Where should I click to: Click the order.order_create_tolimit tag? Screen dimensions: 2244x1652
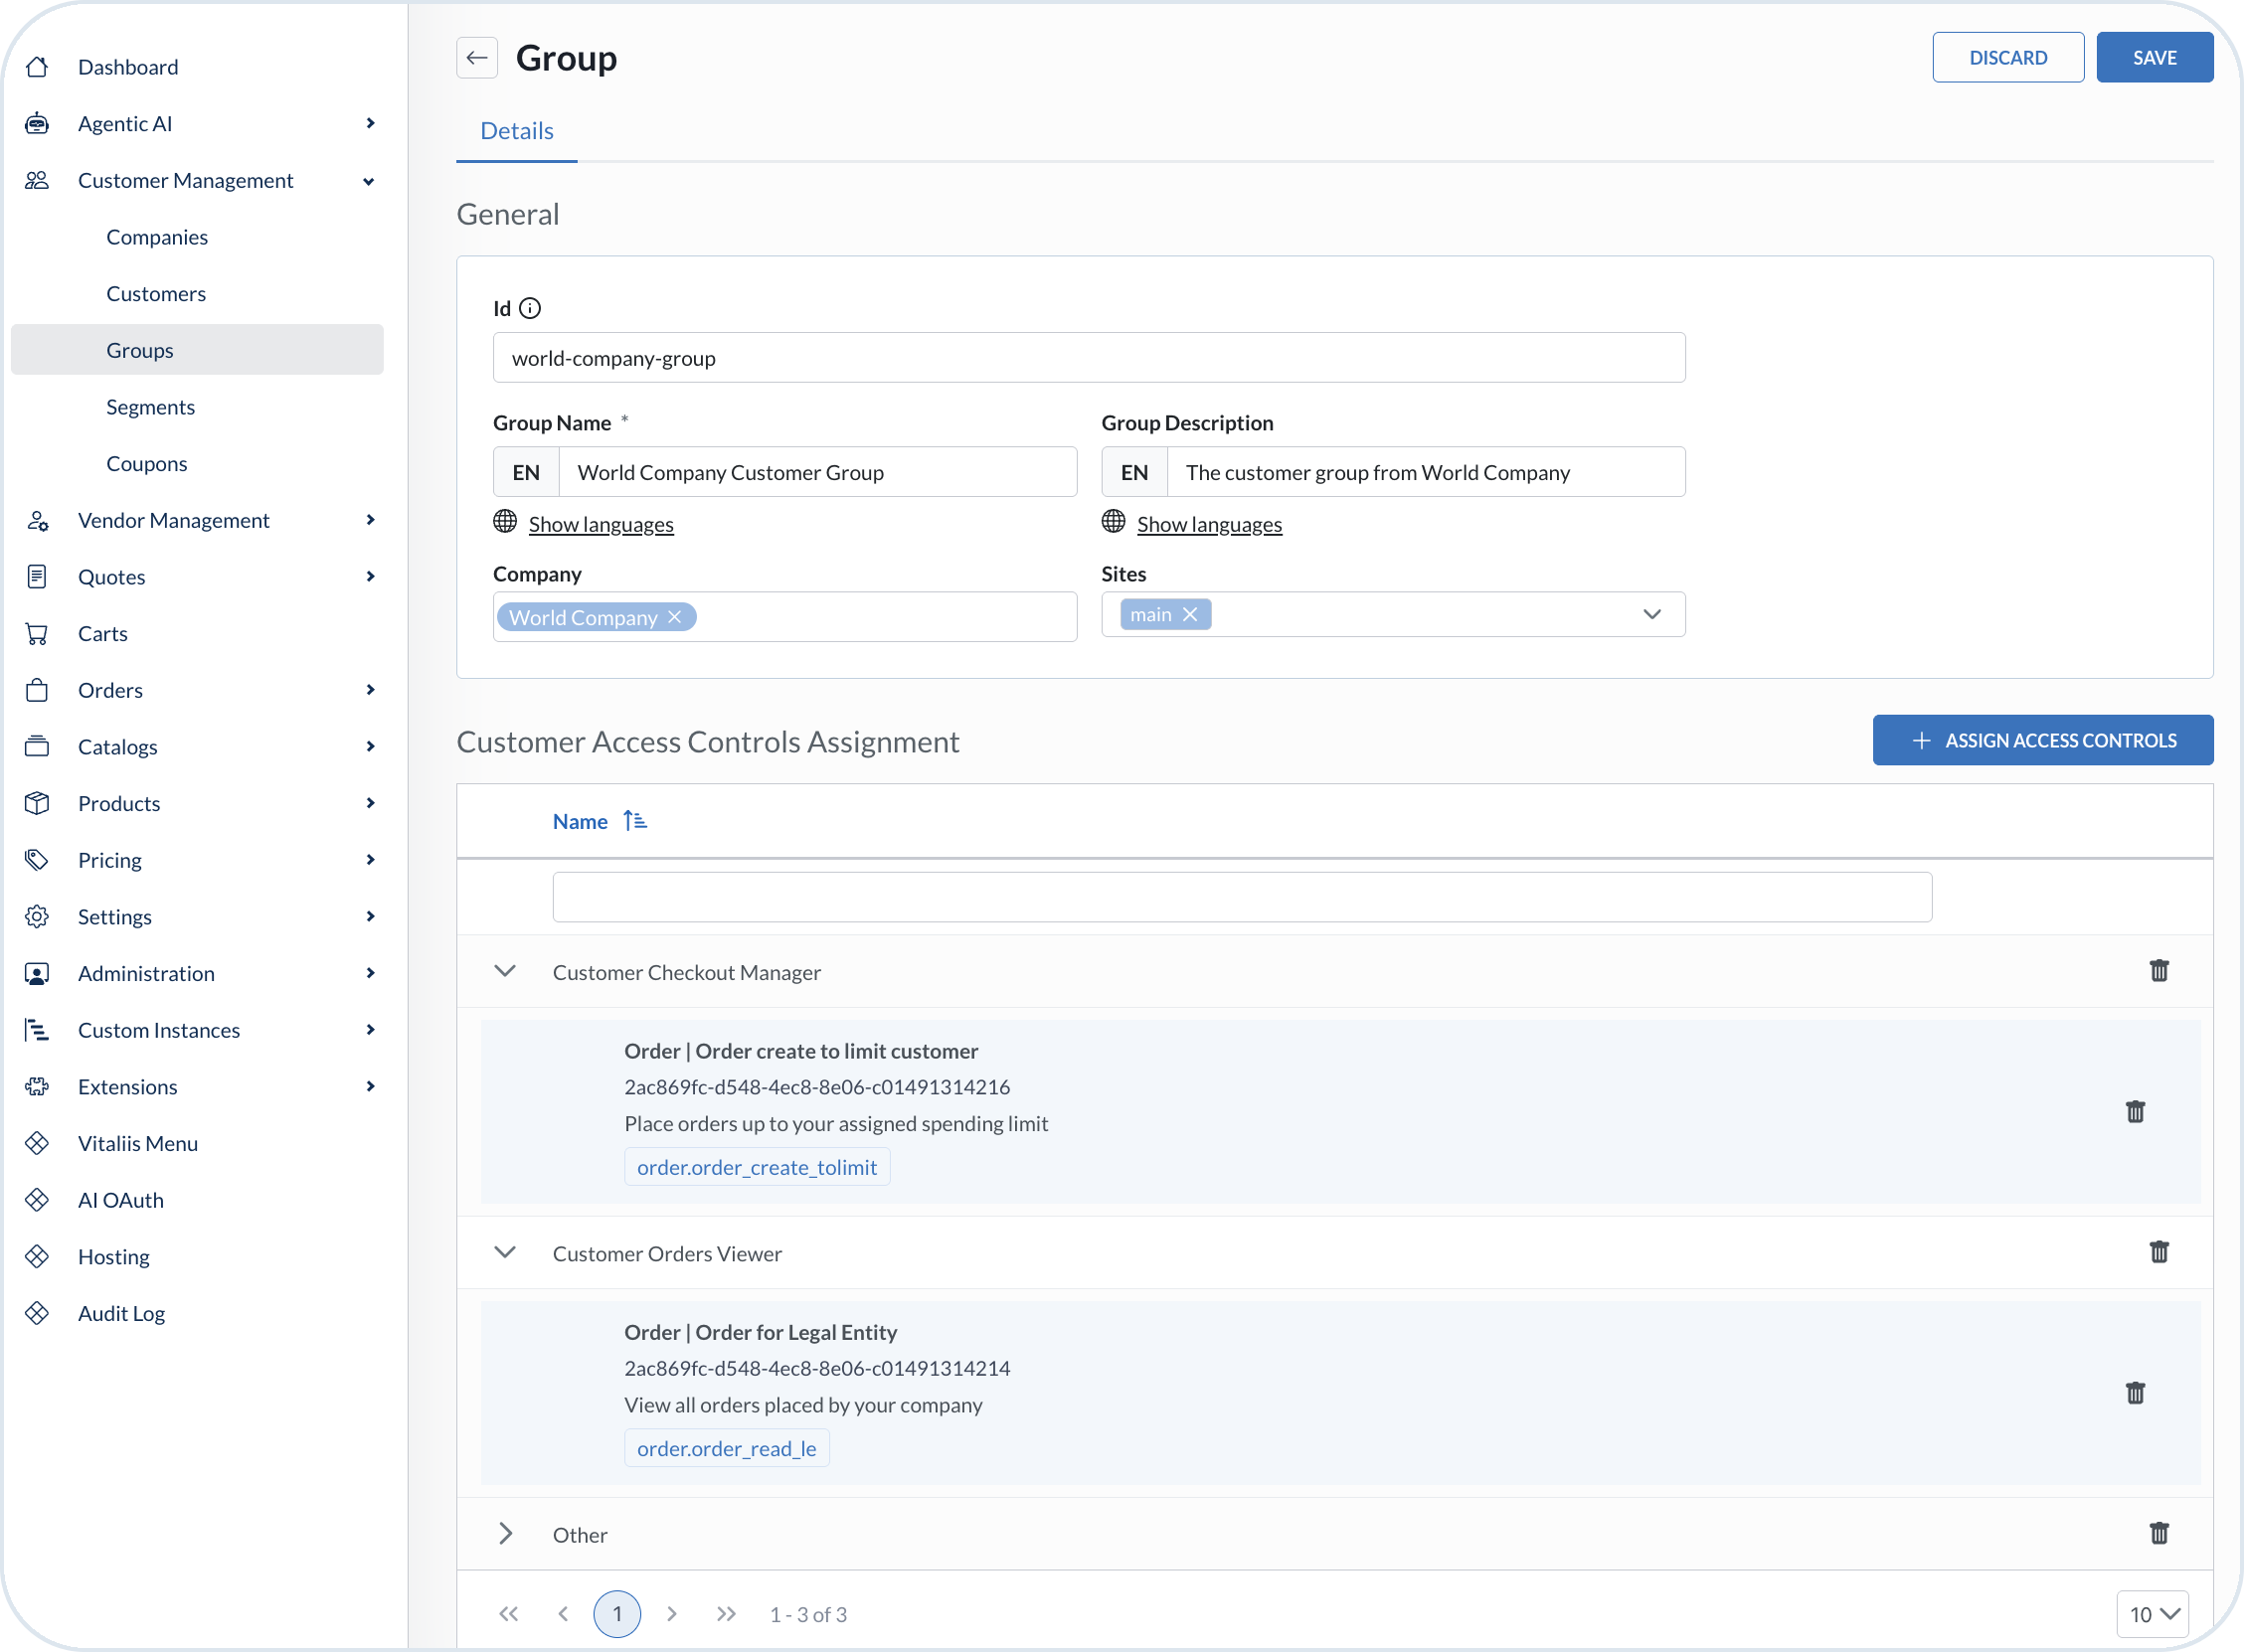pos(757,1168)
